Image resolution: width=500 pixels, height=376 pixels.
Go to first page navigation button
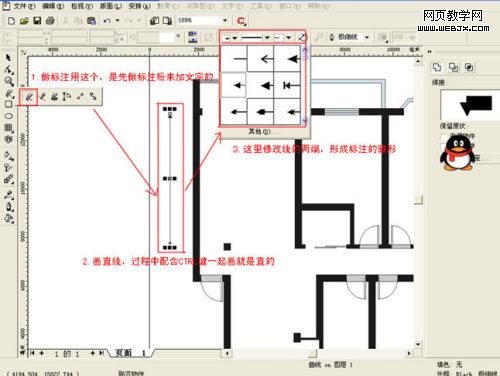(32, 353)
